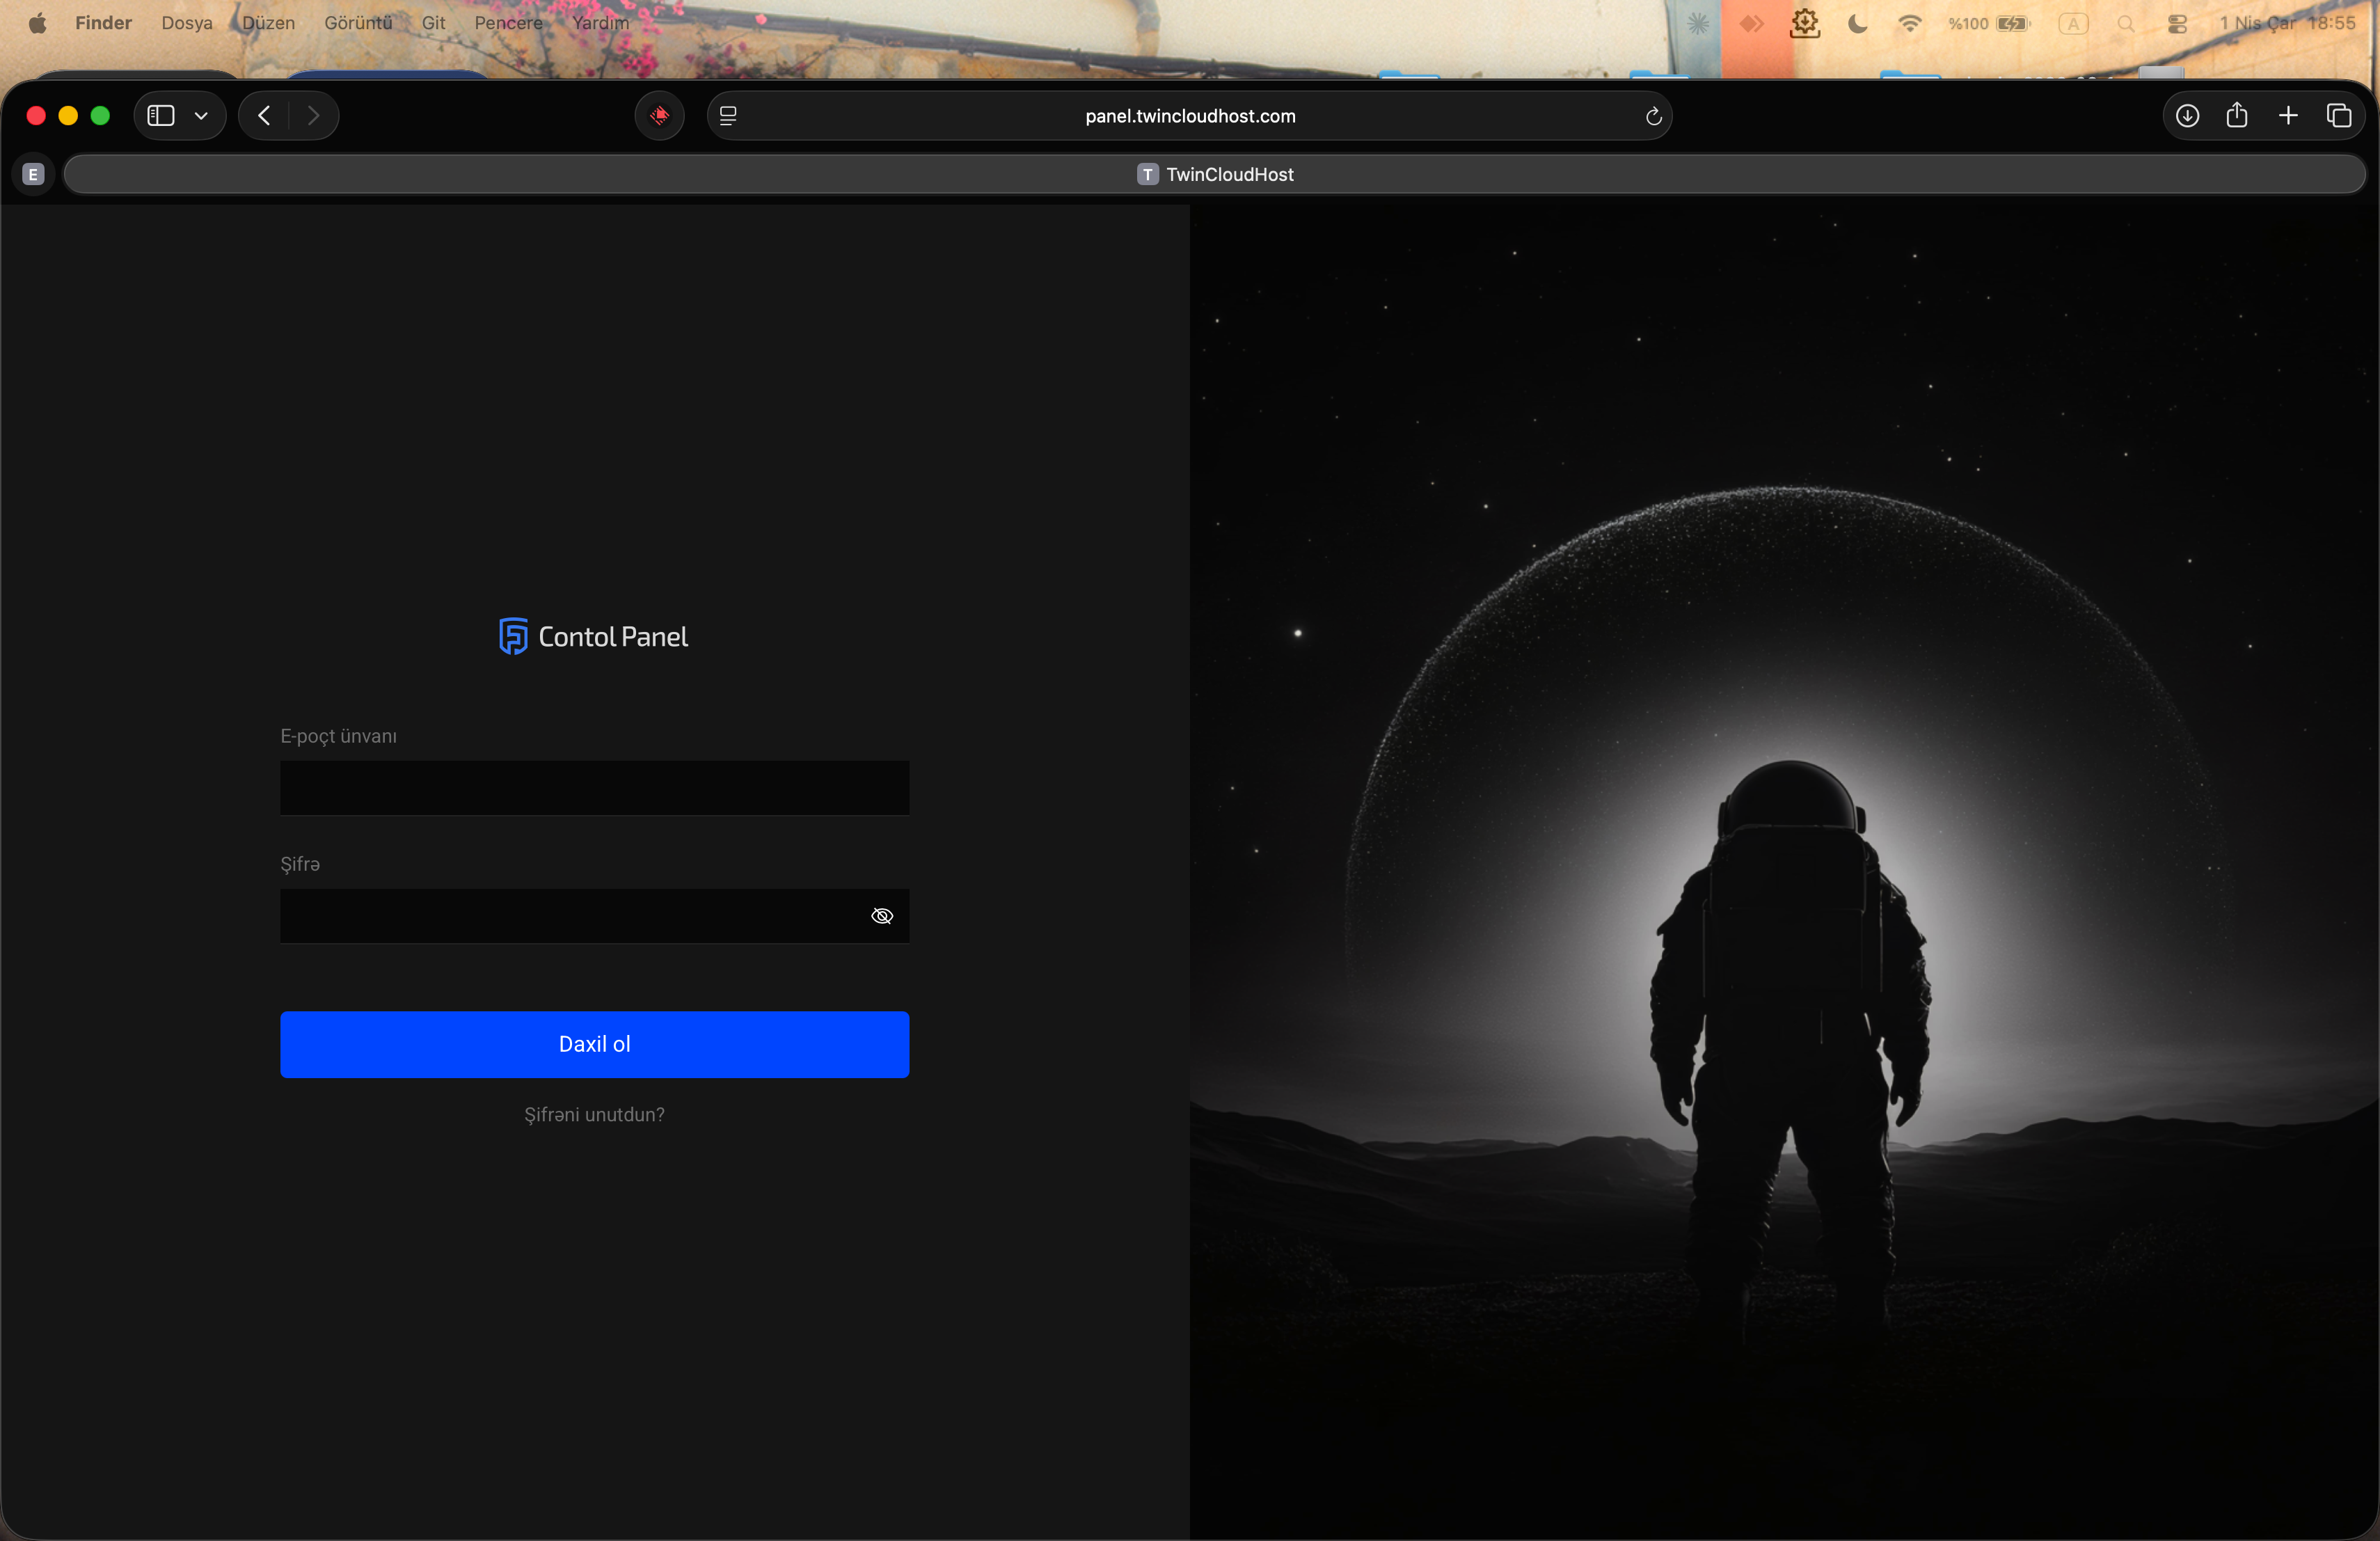The height and width of the screenshot is (1541, 2380).
Task: Click the E-poçt ünvanı input field
Action: 594,788
